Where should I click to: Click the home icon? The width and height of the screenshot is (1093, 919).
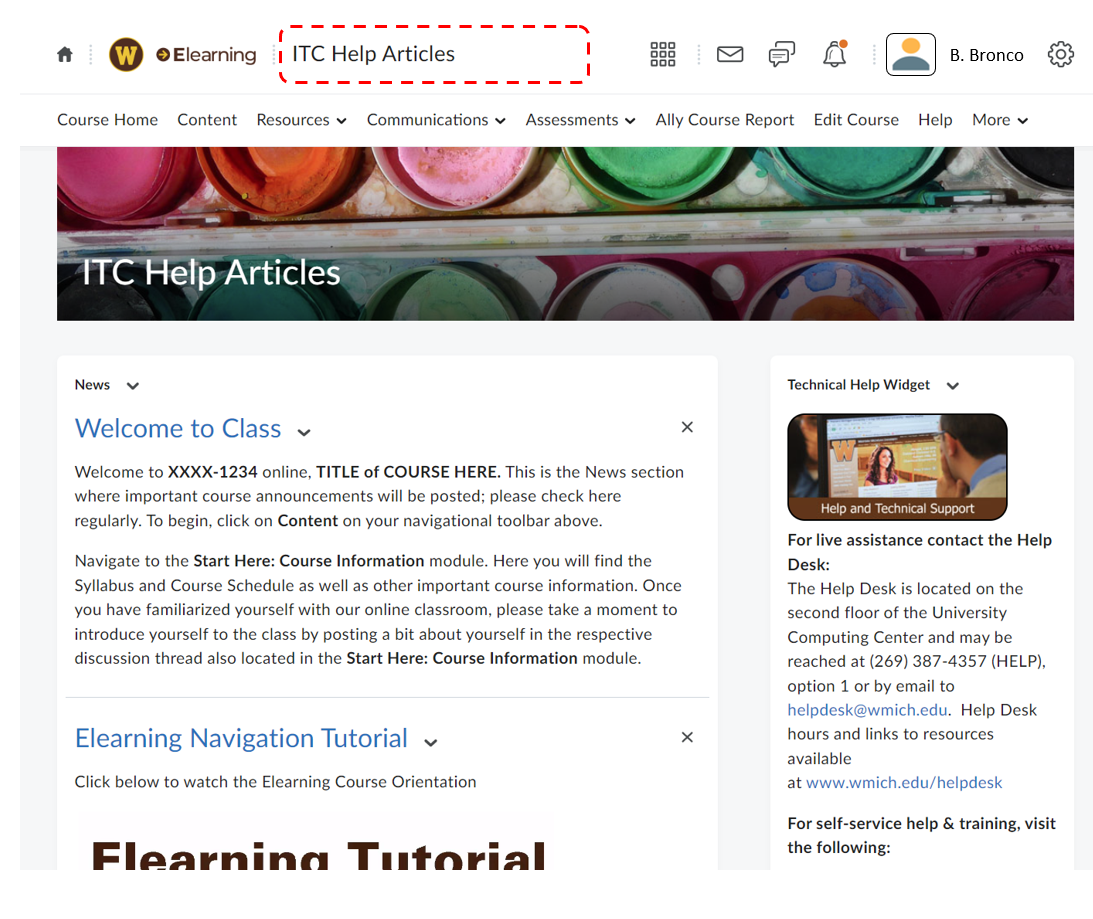click(x=64, y=54)
